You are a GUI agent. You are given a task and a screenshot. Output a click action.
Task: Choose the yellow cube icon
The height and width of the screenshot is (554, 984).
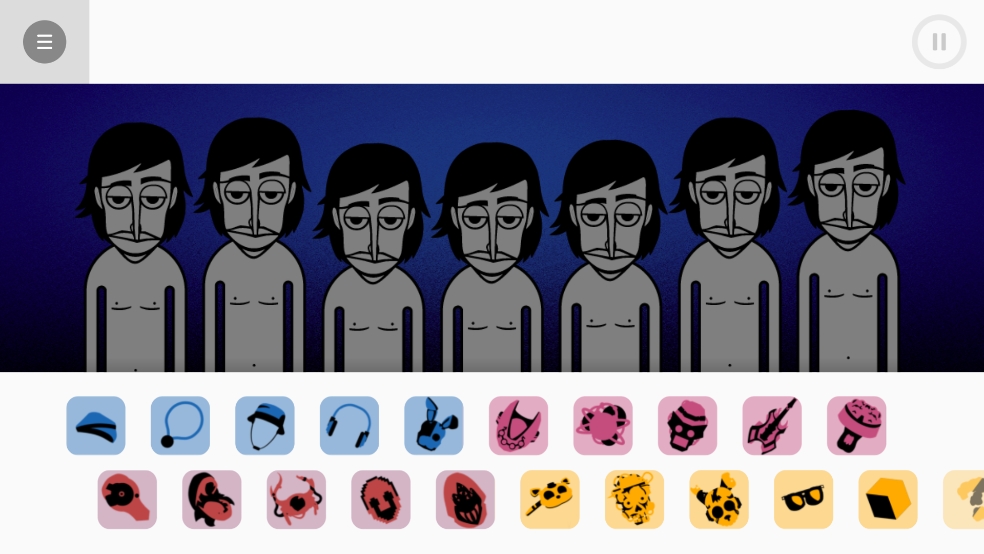(888, 499)
